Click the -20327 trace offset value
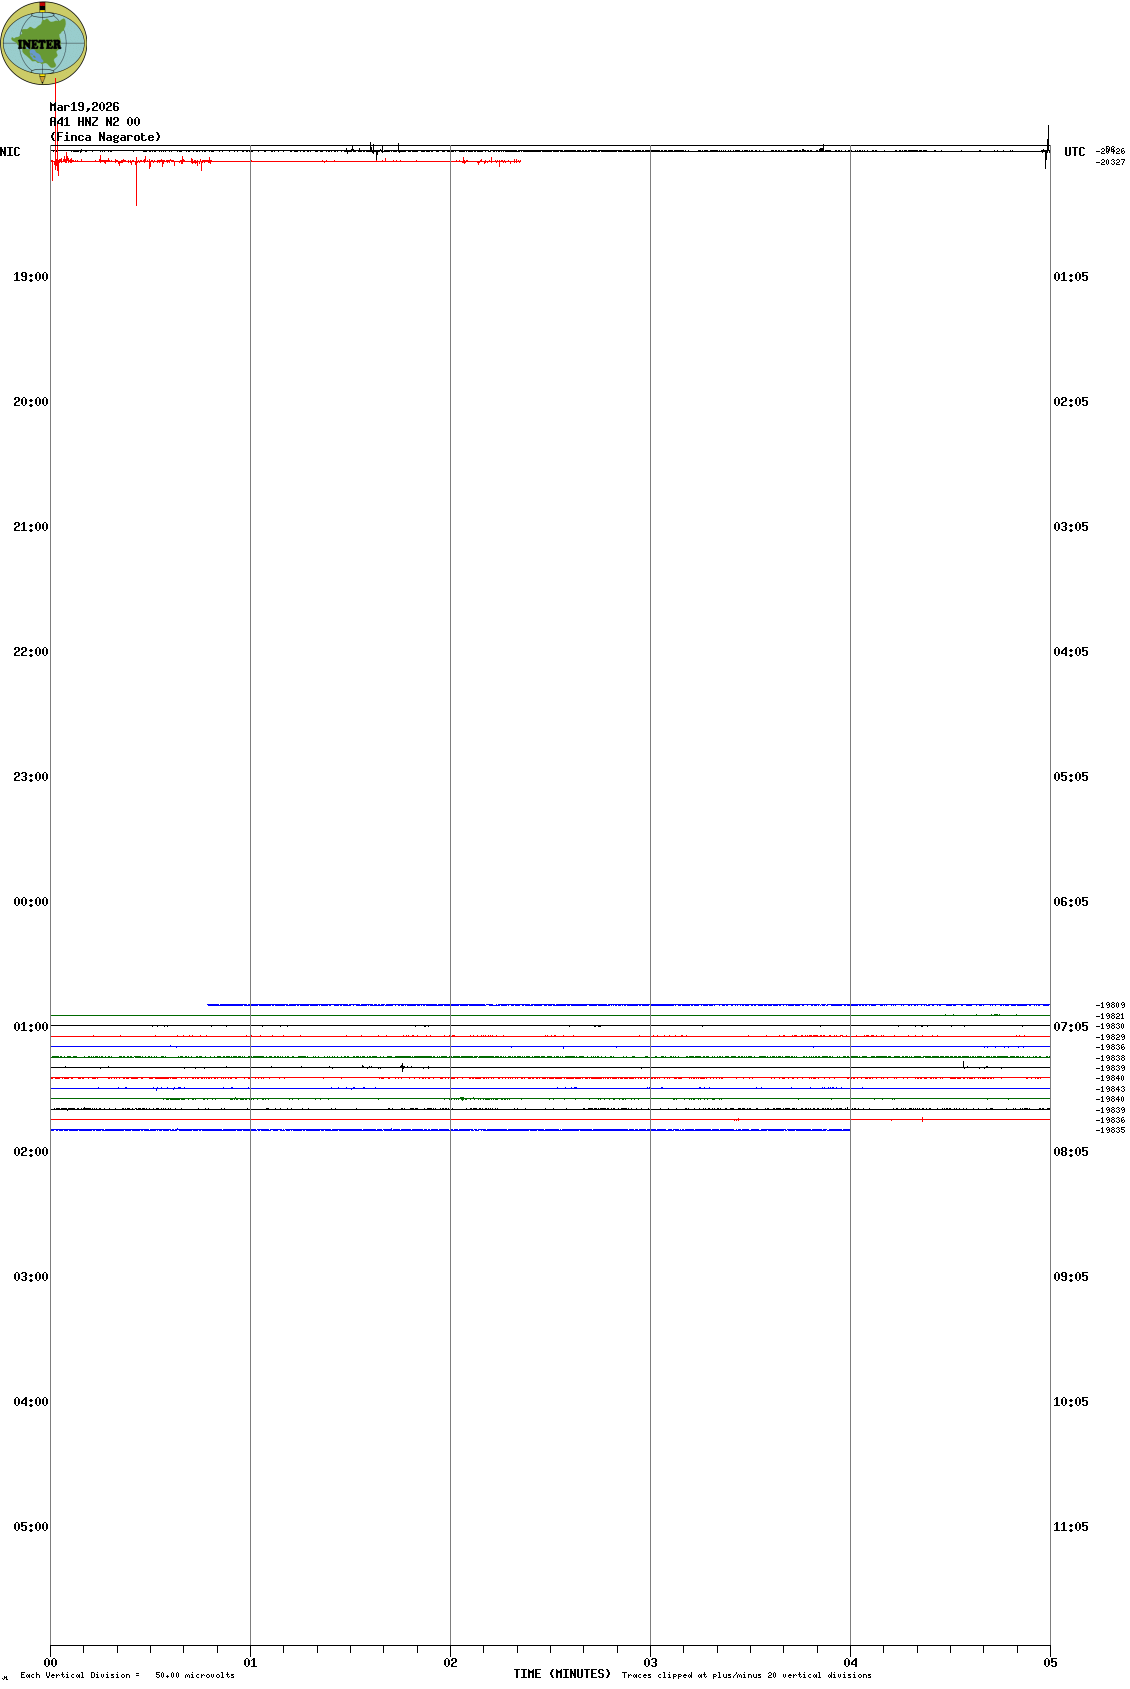 1110,162
